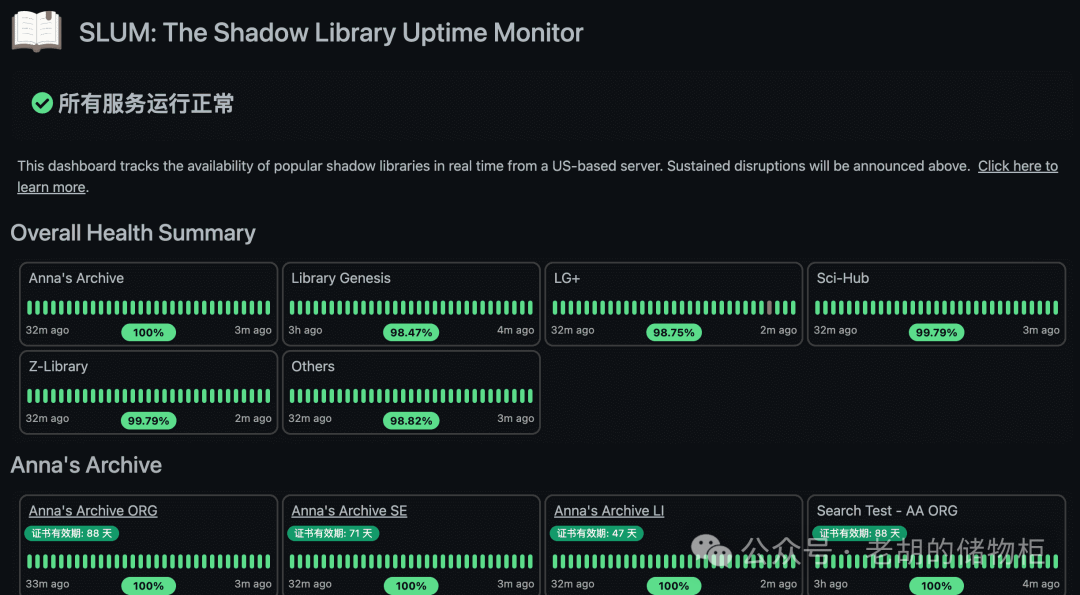Click Sci-Hub's 99.79% uptime badge
Image resolution: width=1080 pixels, height=595 pixels.
click(937, 333)
